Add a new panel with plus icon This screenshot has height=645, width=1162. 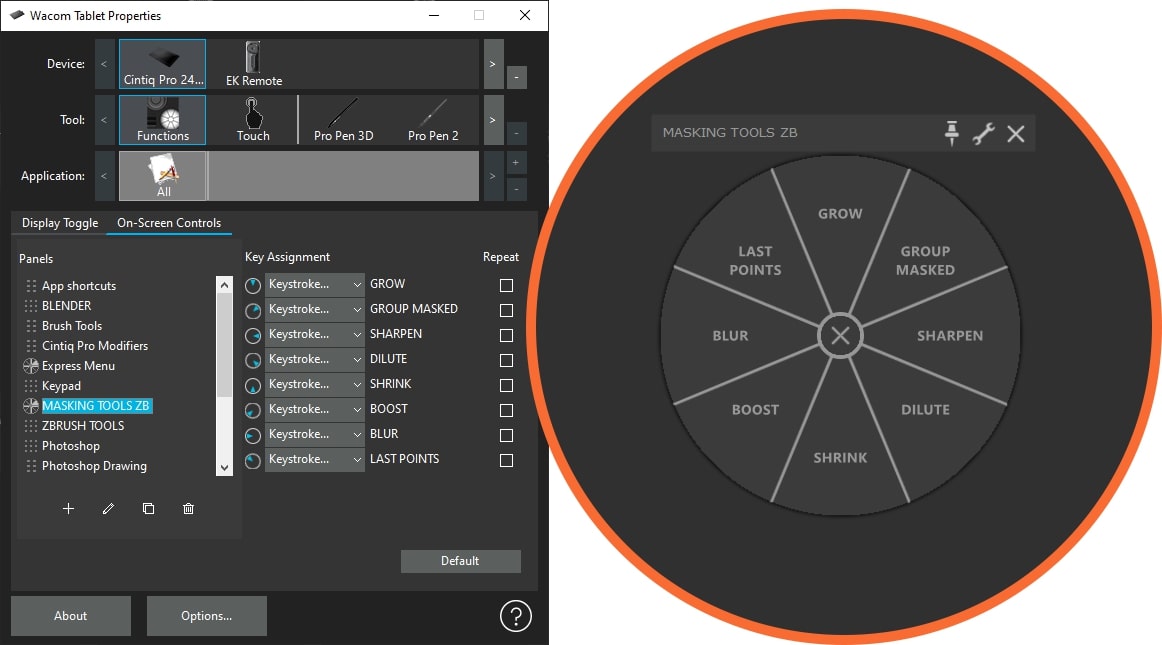click(x=68, y=509)
